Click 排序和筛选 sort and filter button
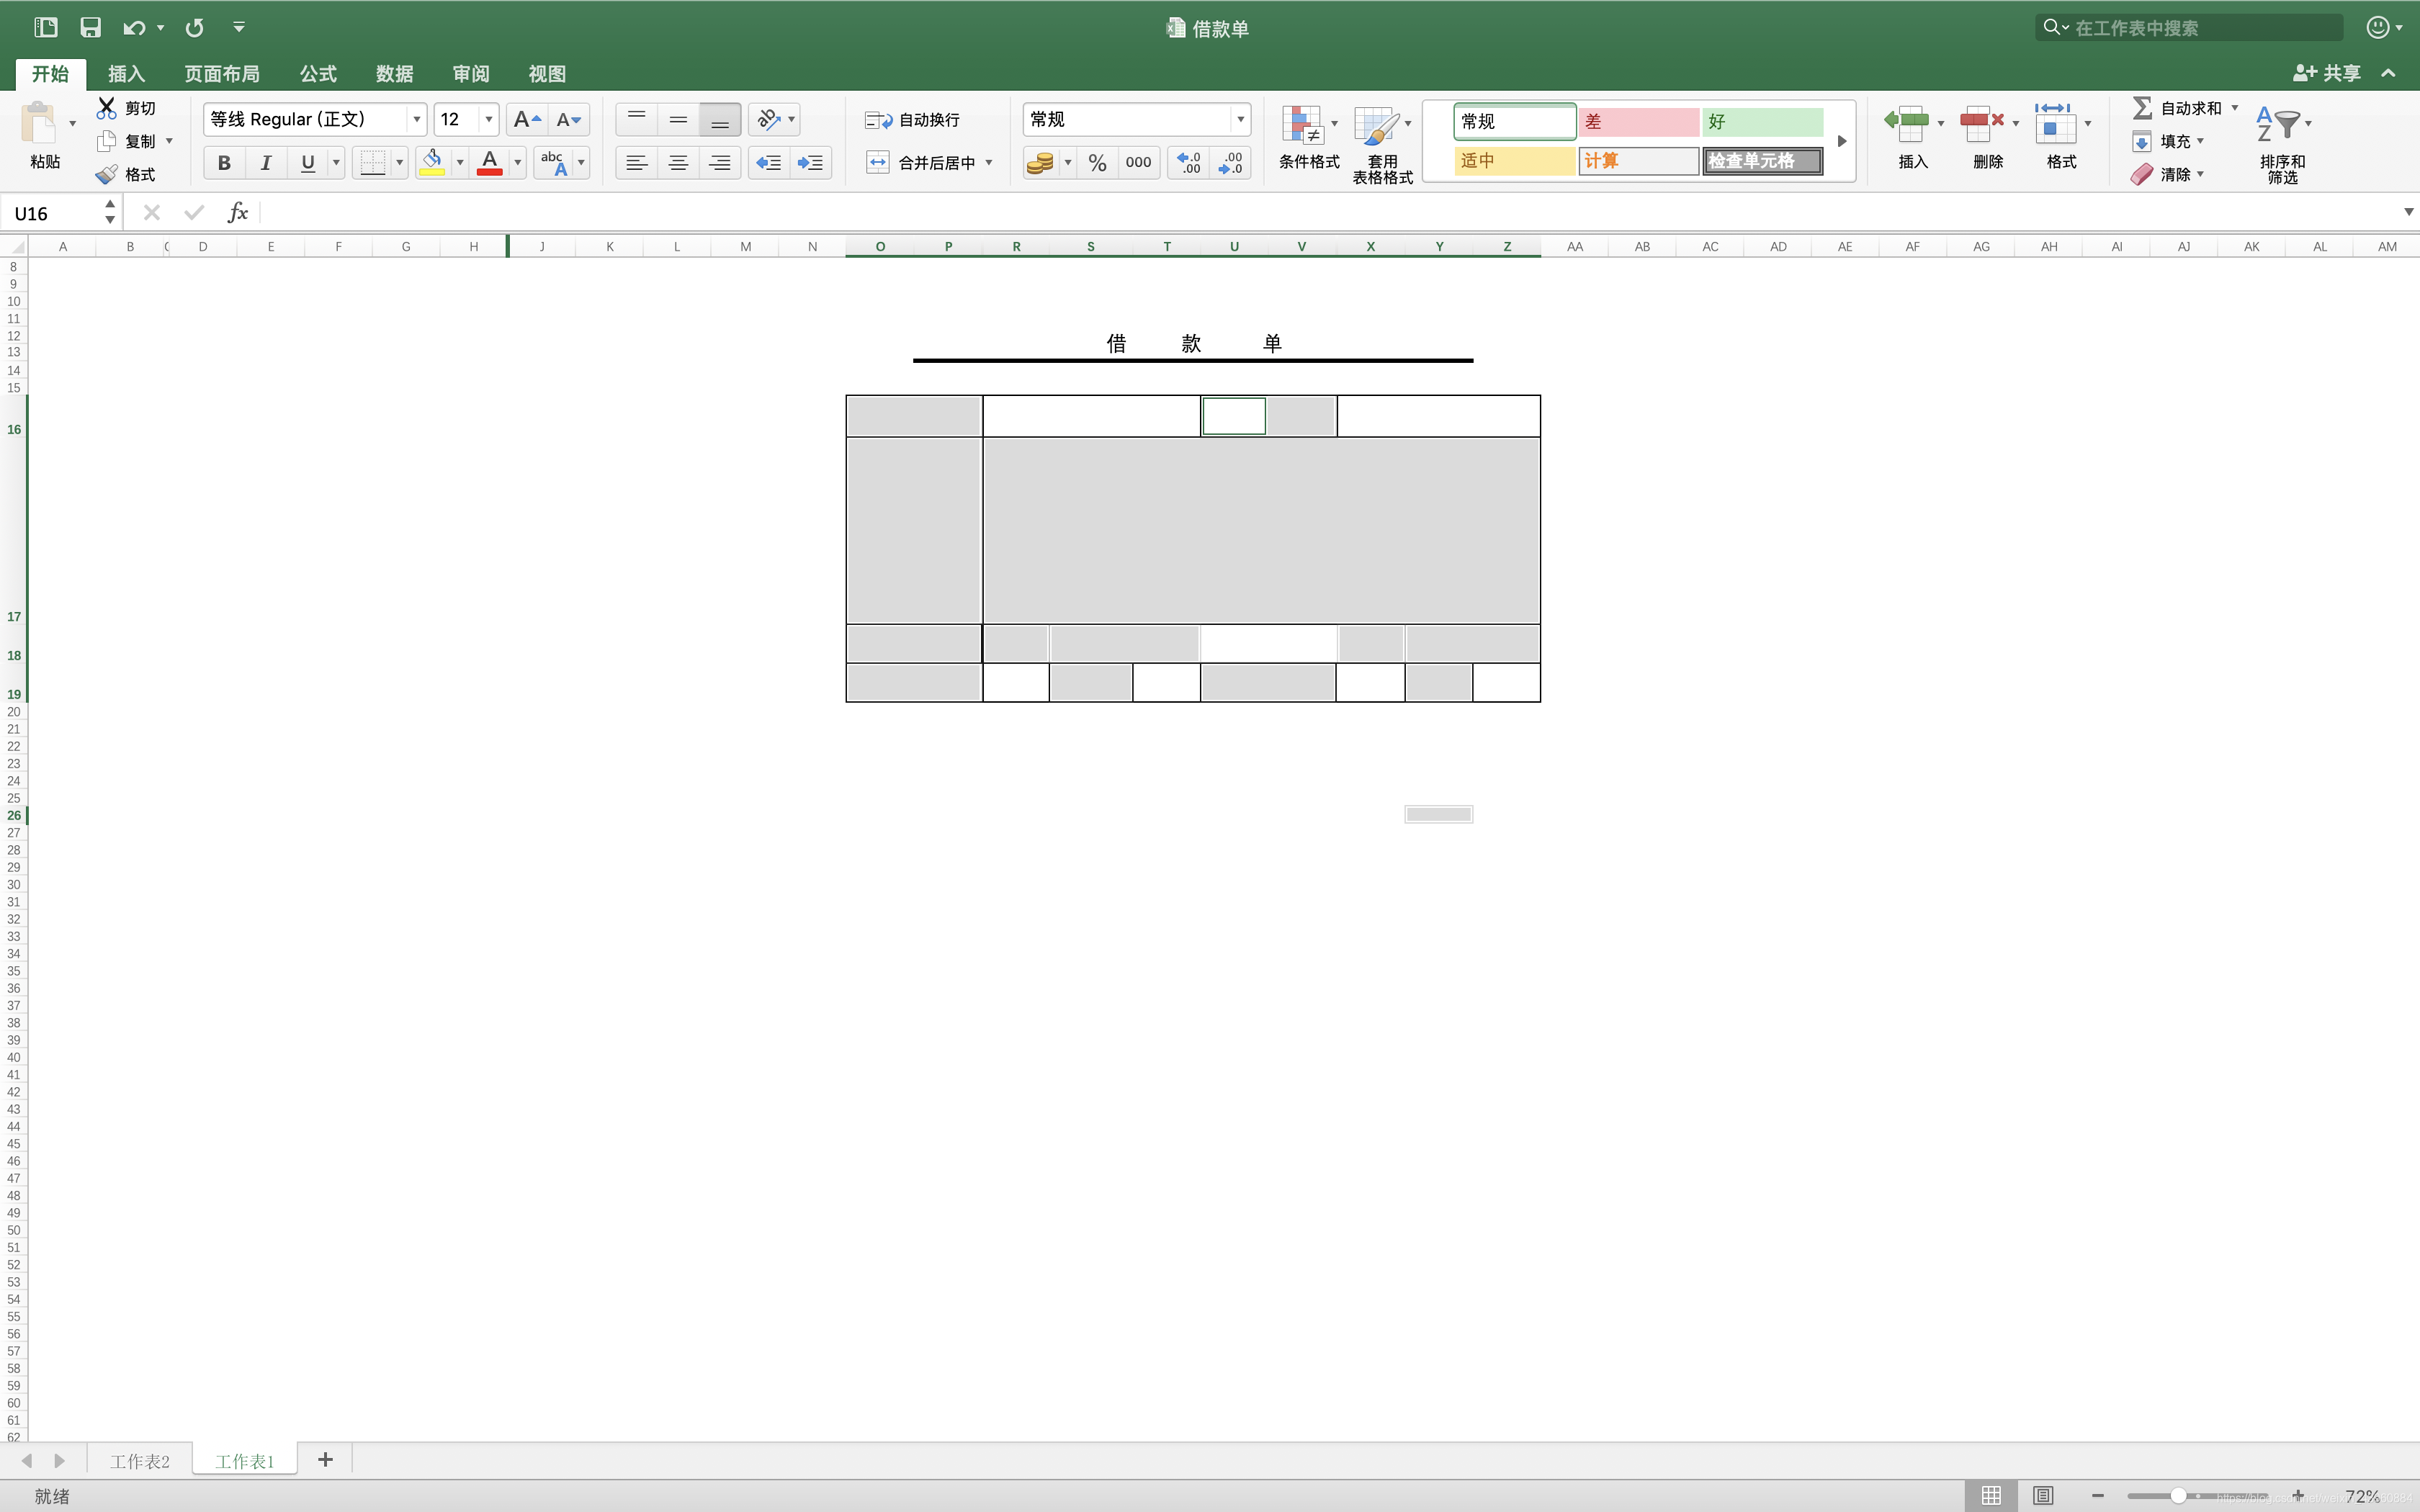2420x1512 pixels. [2282, 145]
